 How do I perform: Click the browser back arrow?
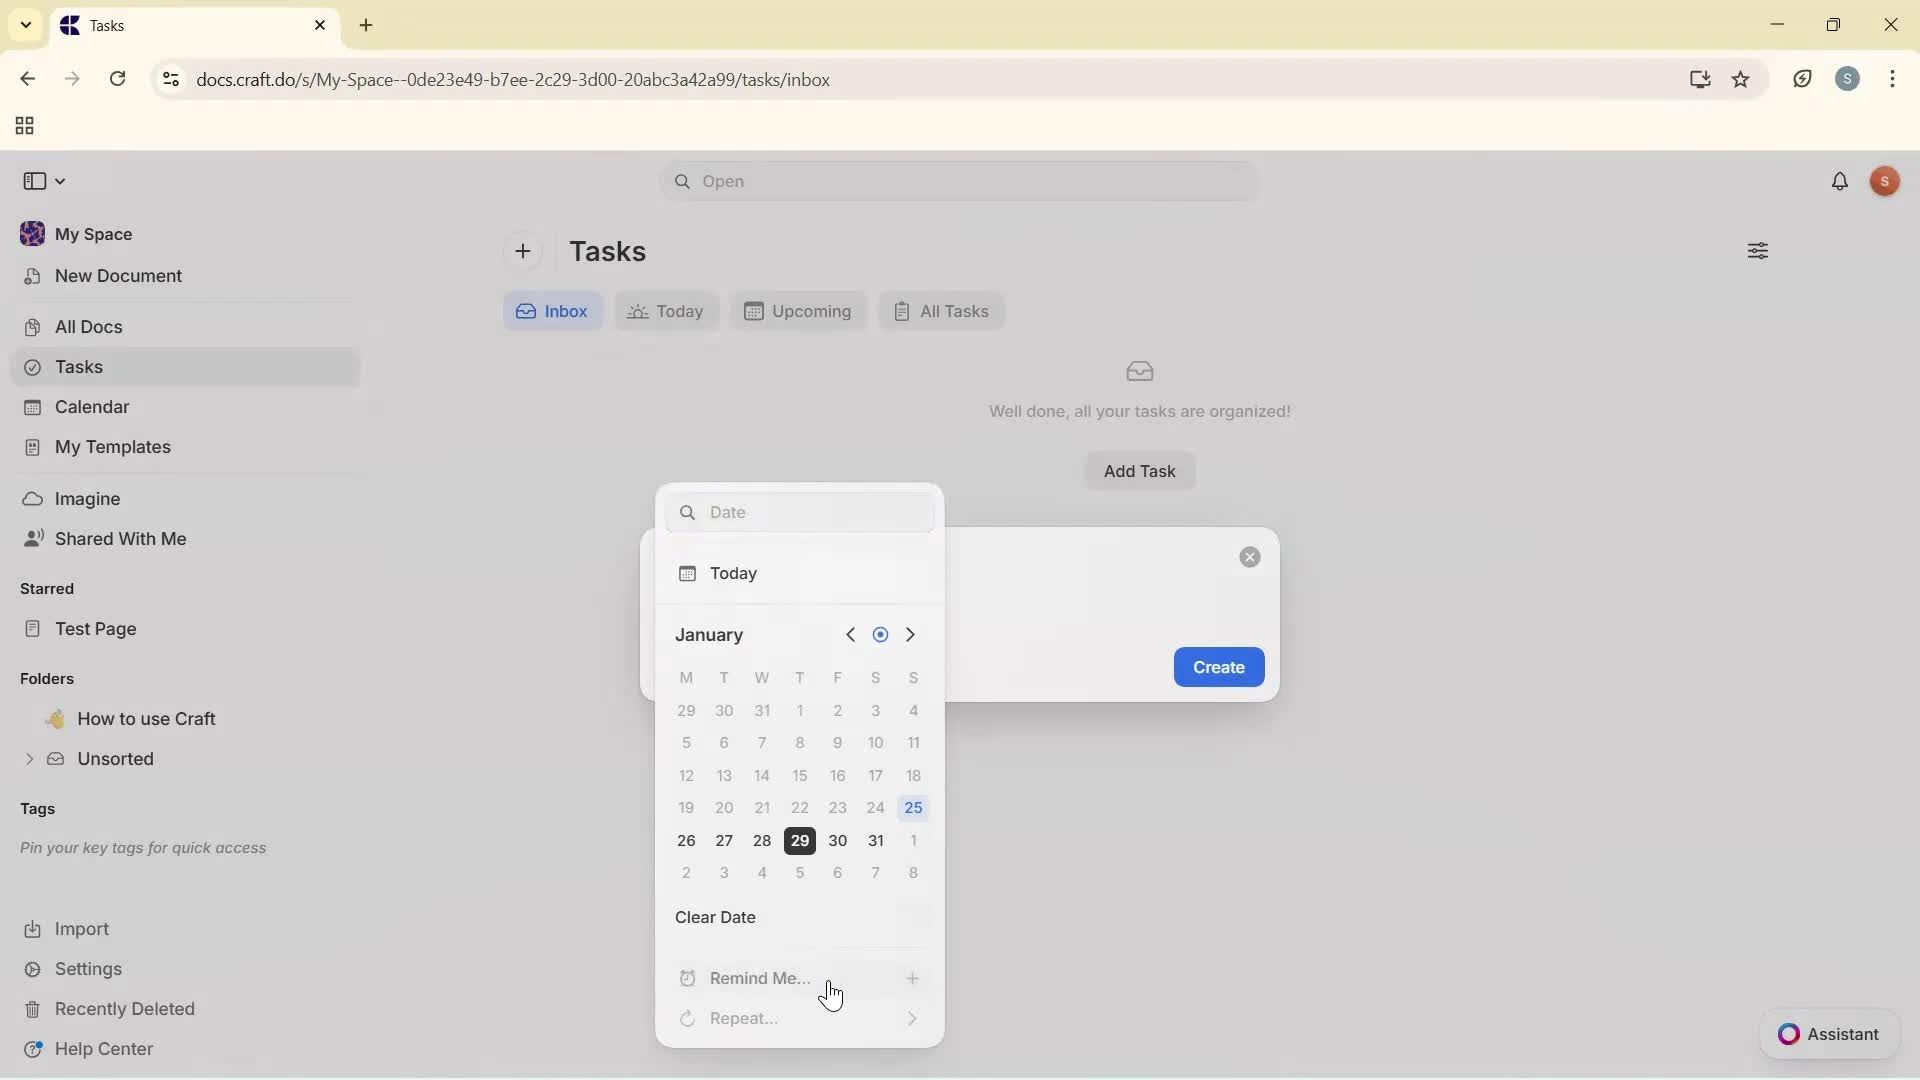(x=27, y=79)
